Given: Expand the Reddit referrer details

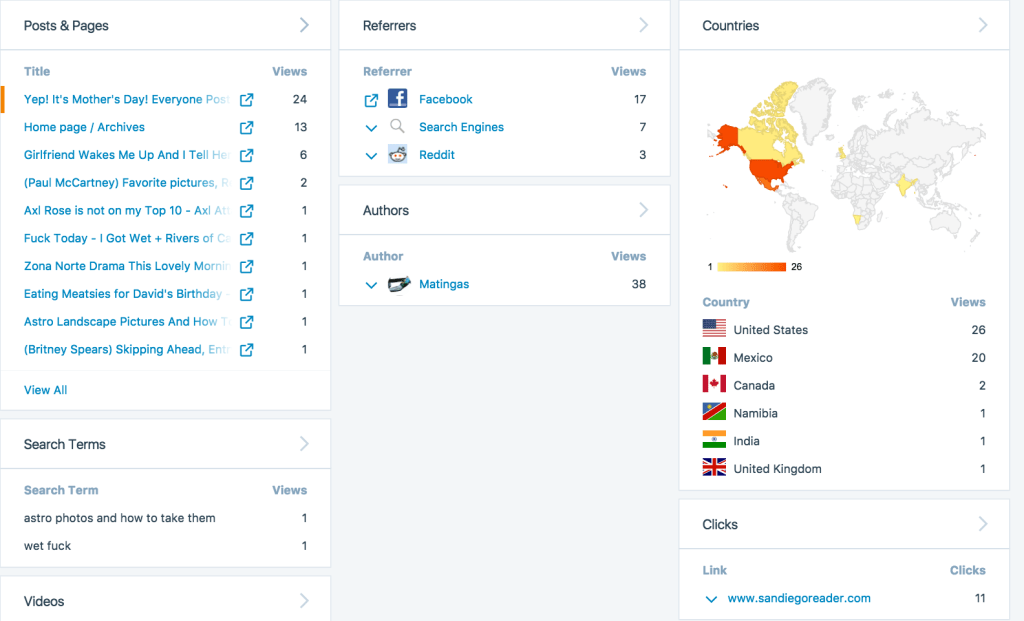Looking at the screenshot, I should point(371,156).
